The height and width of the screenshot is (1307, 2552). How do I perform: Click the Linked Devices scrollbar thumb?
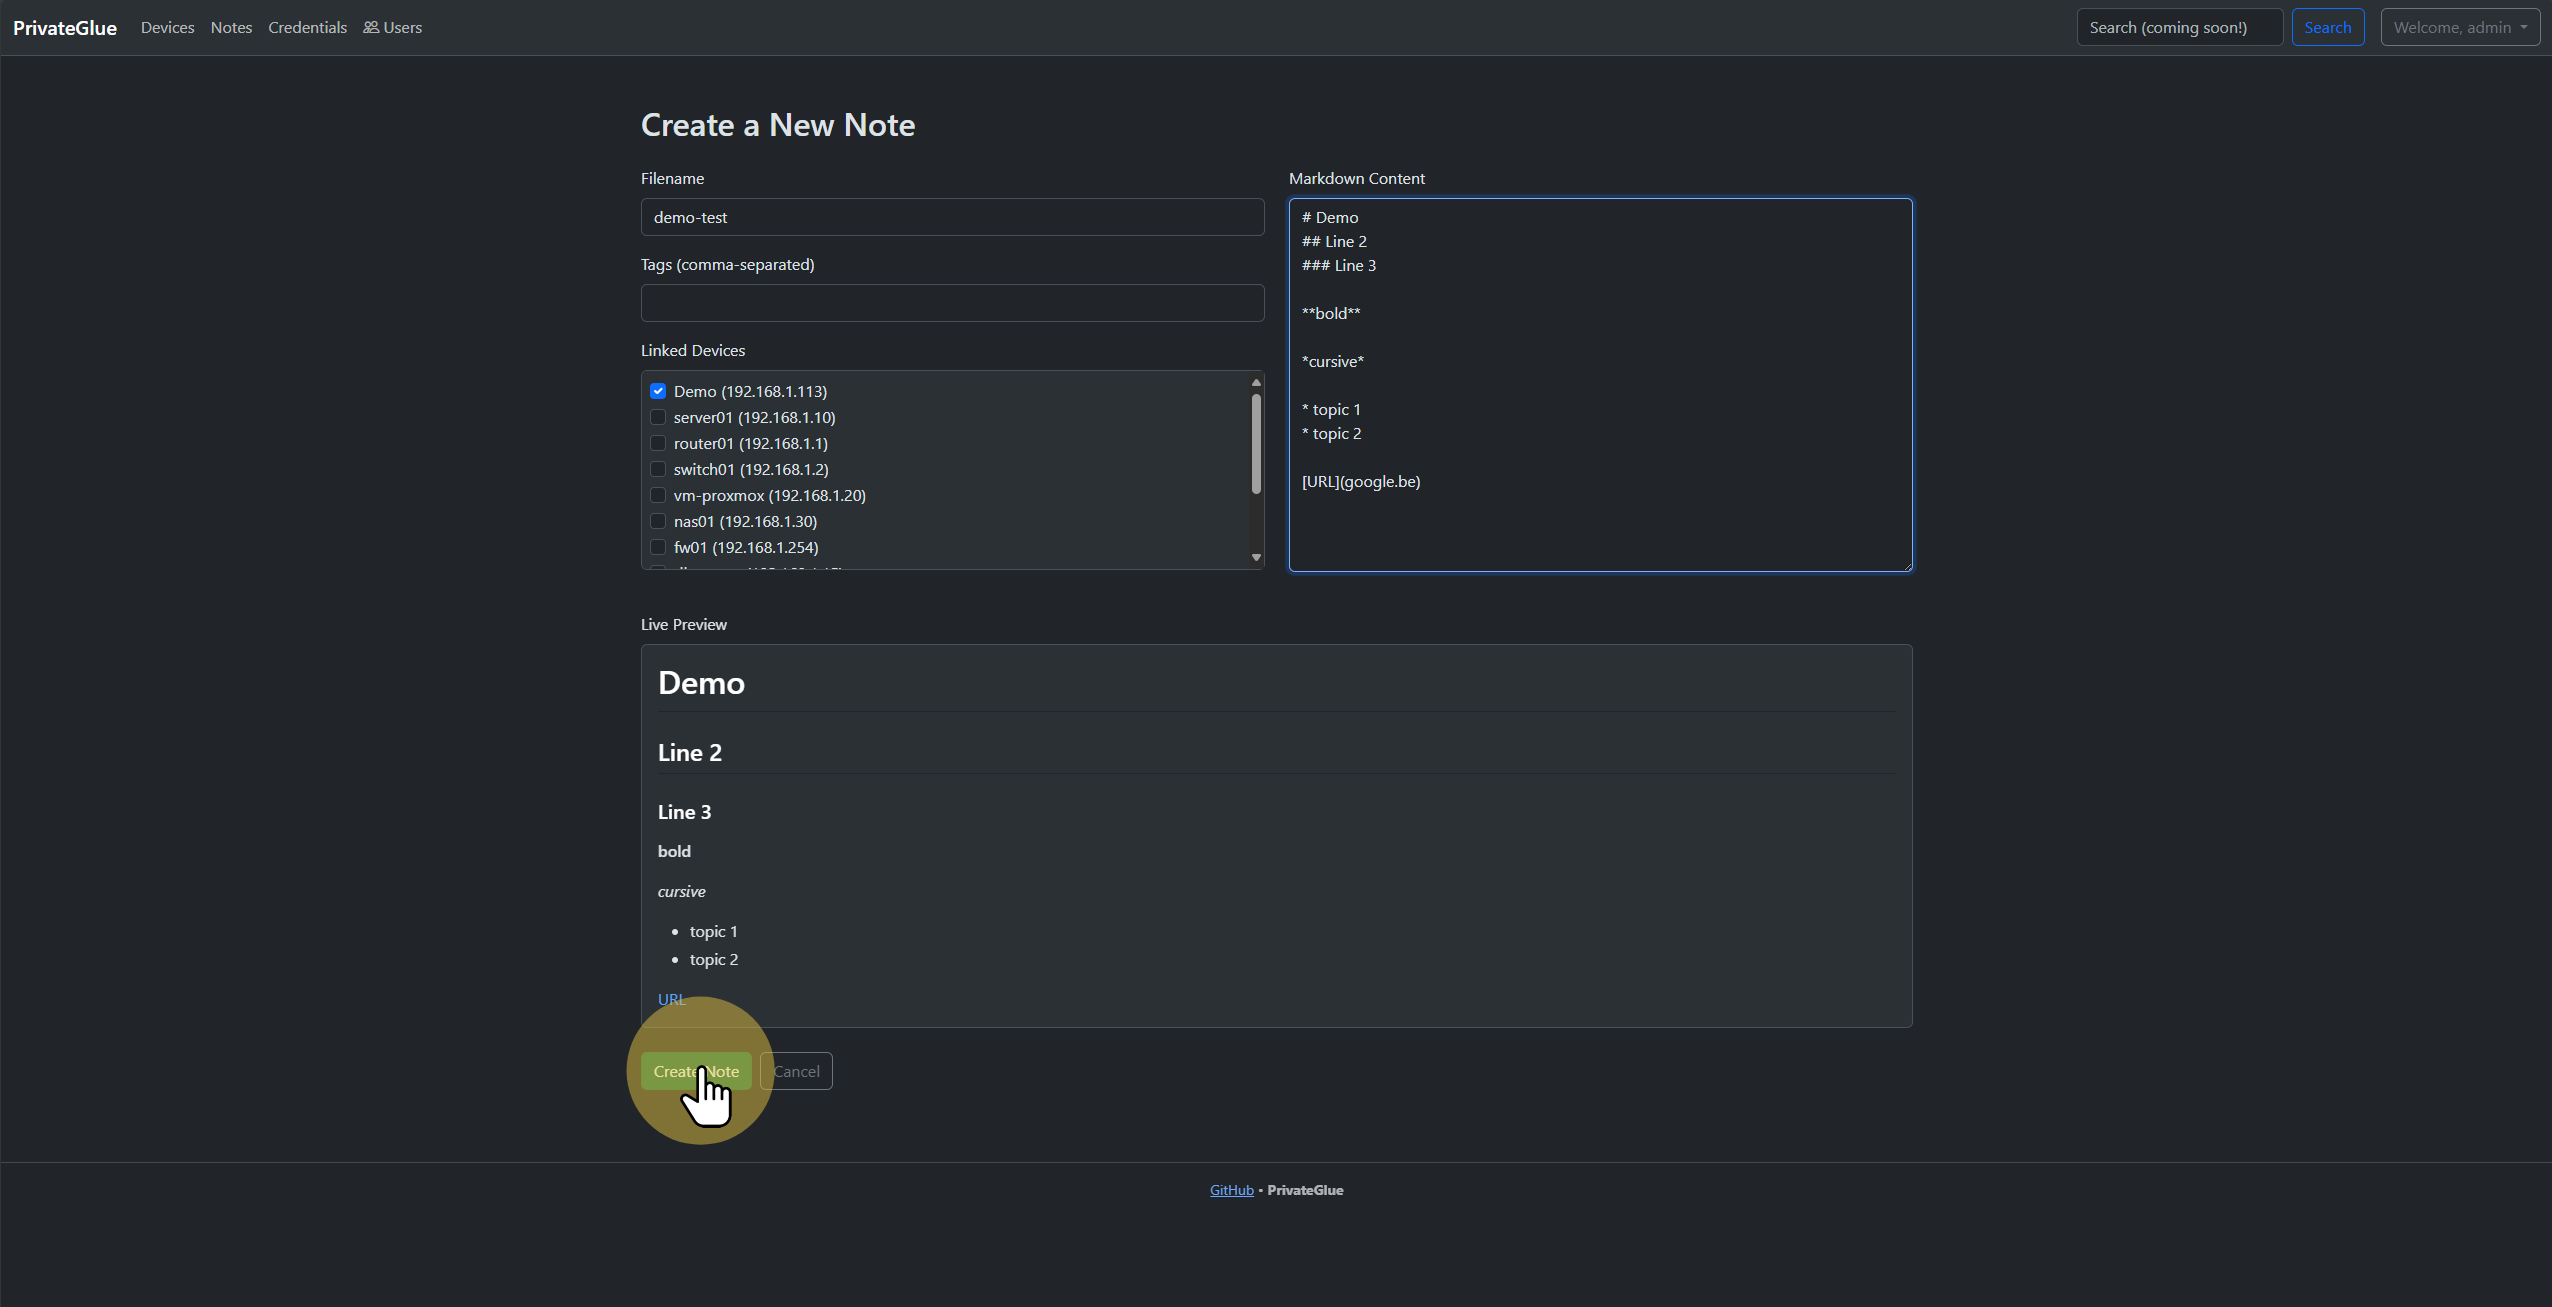(x=1256, y=443)
